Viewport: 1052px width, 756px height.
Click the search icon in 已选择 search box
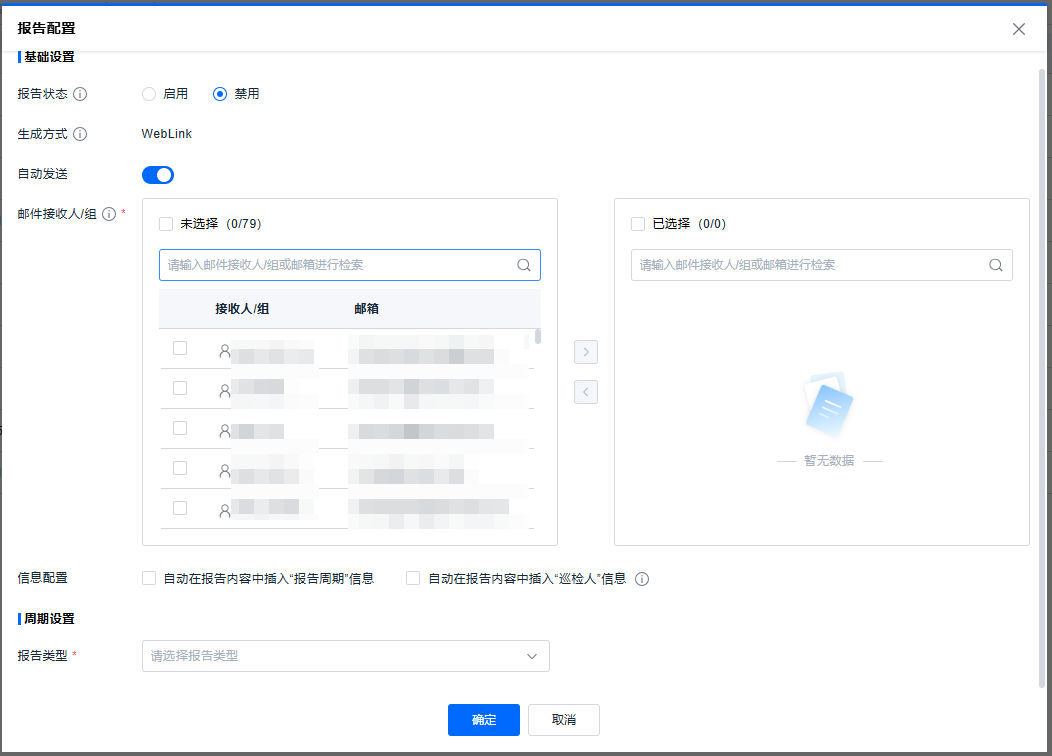[x=996, y=265]
